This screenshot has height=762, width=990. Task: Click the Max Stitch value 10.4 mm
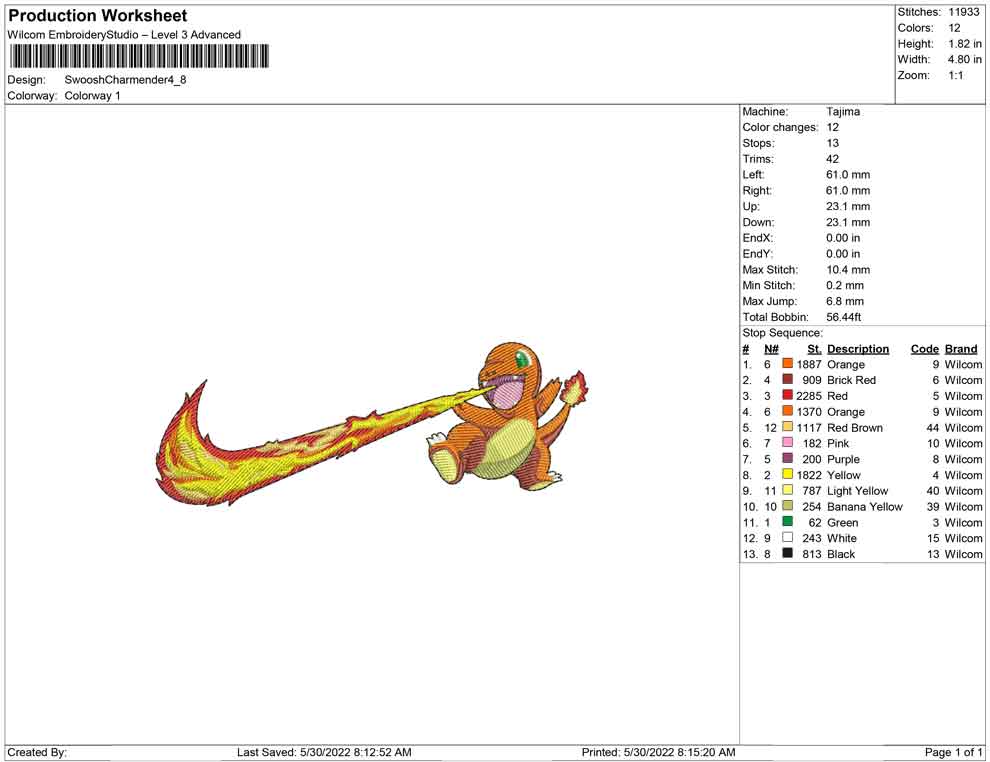coord(848,270)
